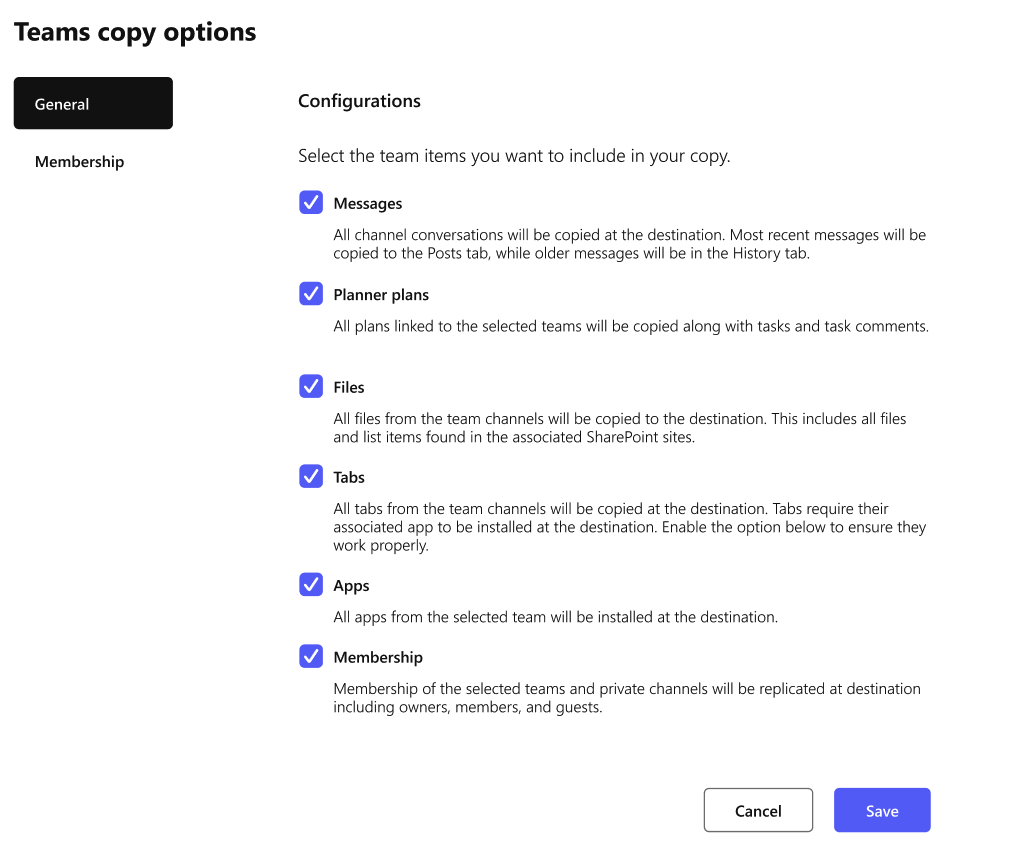This screenshot has width=1012, height=849.
Task: Click the 'All files from the team' description
Action: [620, 428]
